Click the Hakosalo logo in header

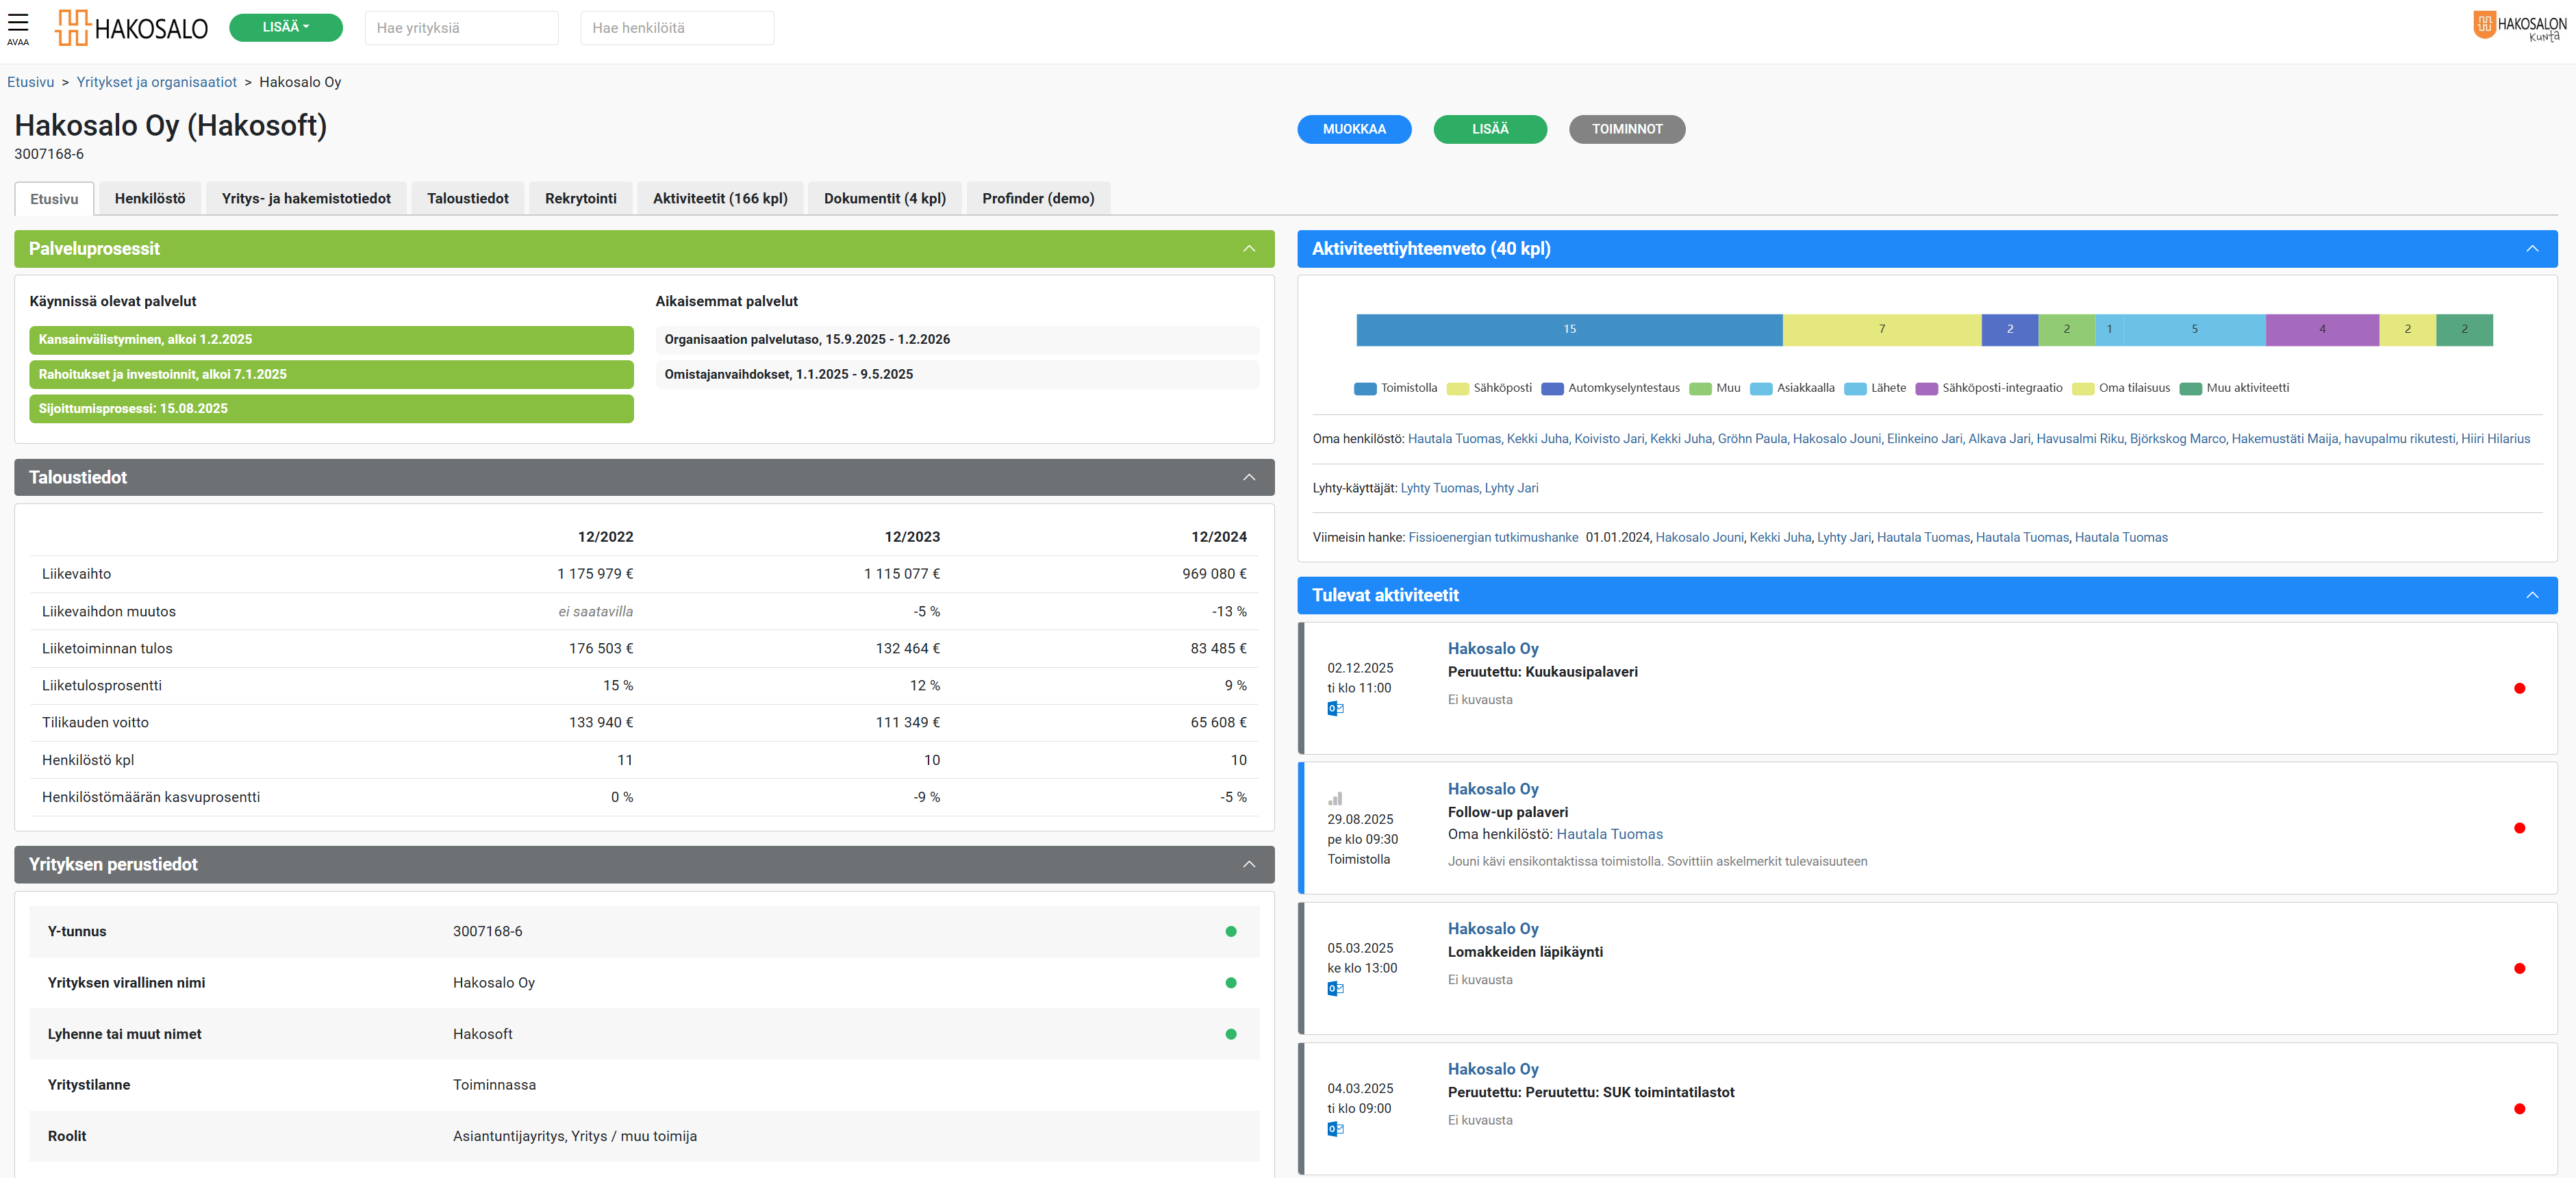click(x=132, y=28)
